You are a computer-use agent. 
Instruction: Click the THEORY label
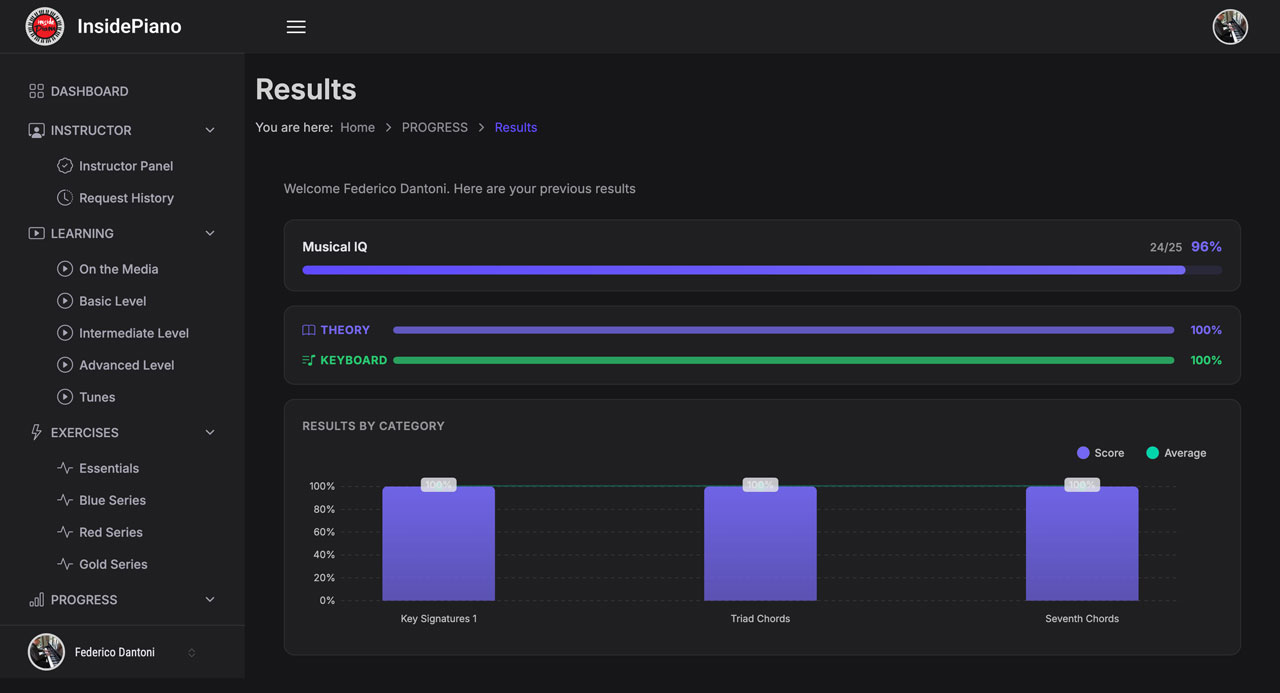(345, 330)
